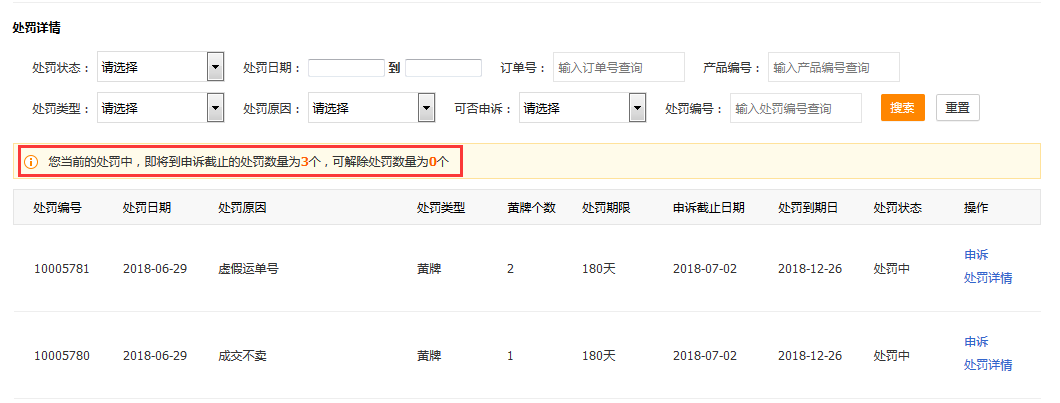Click 申诉 link for penalty 10005781
Screen dimensions: 1060x403
(x=976, y=255)
